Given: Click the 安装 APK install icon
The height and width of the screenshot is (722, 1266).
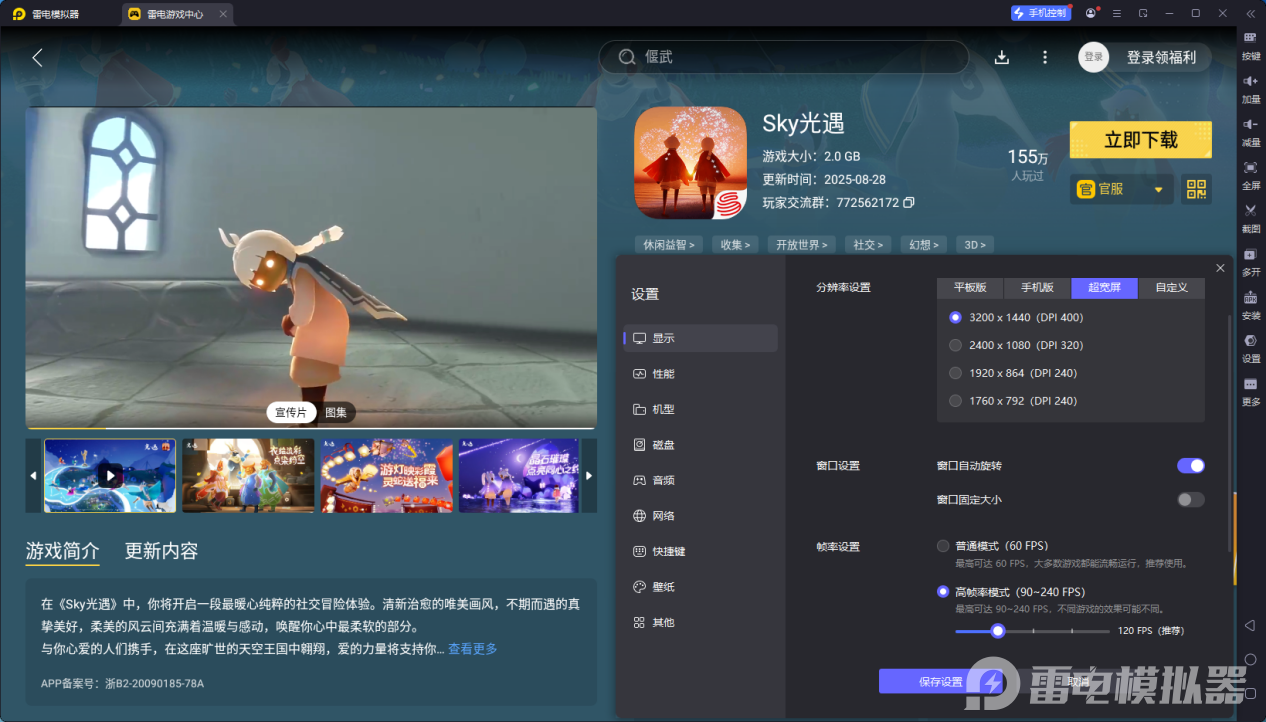Looking at the screenshot, I should coord(1250,297).
